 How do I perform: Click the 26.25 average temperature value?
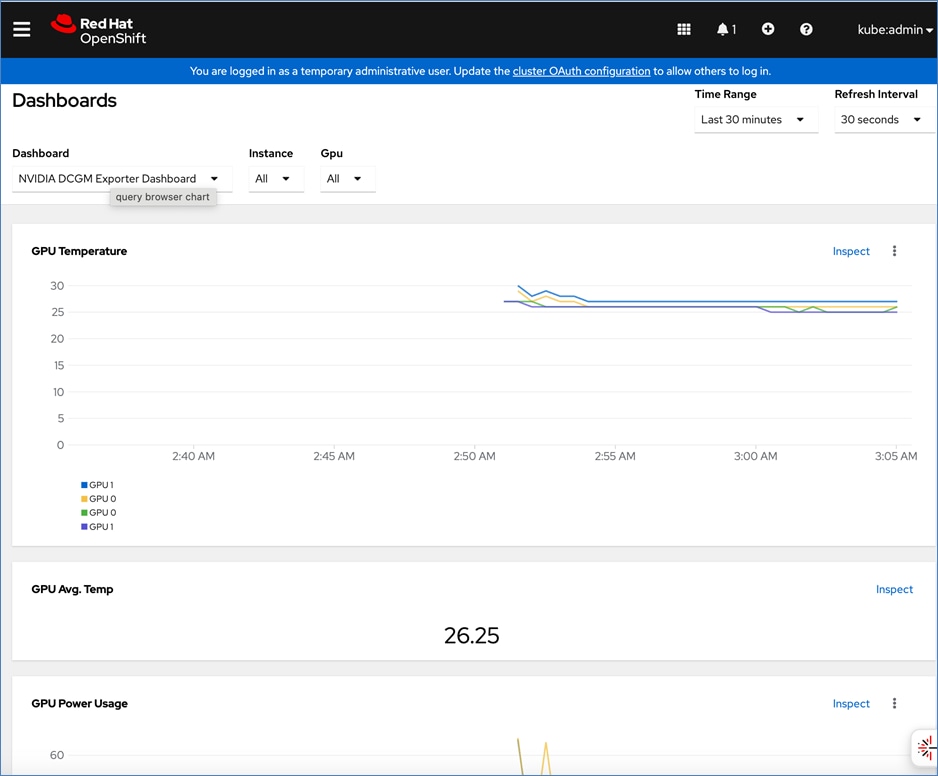(x=471, y=635)
